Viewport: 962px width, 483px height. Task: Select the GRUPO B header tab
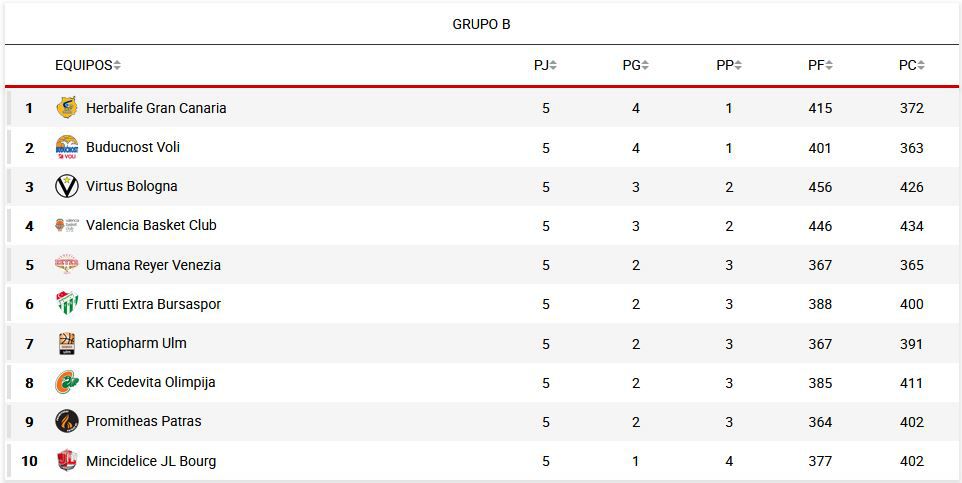[482, 25]
